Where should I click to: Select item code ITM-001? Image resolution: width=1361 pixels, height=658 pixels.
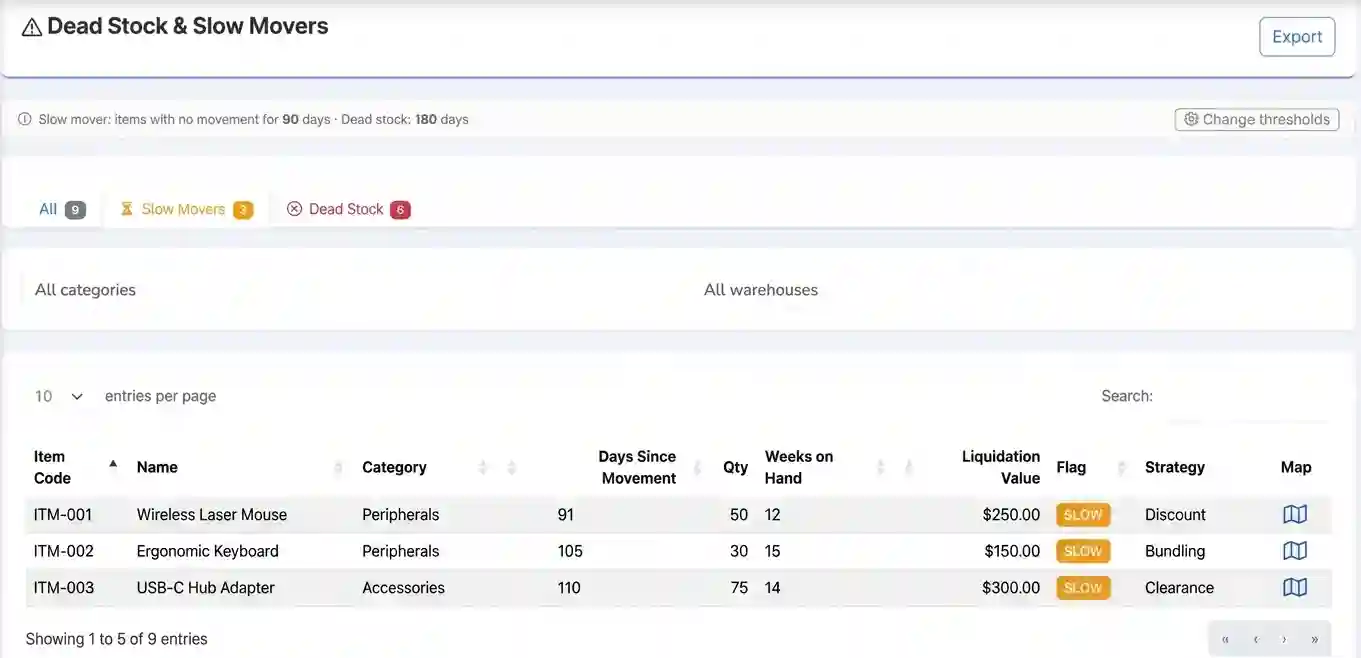coord(63,515)
